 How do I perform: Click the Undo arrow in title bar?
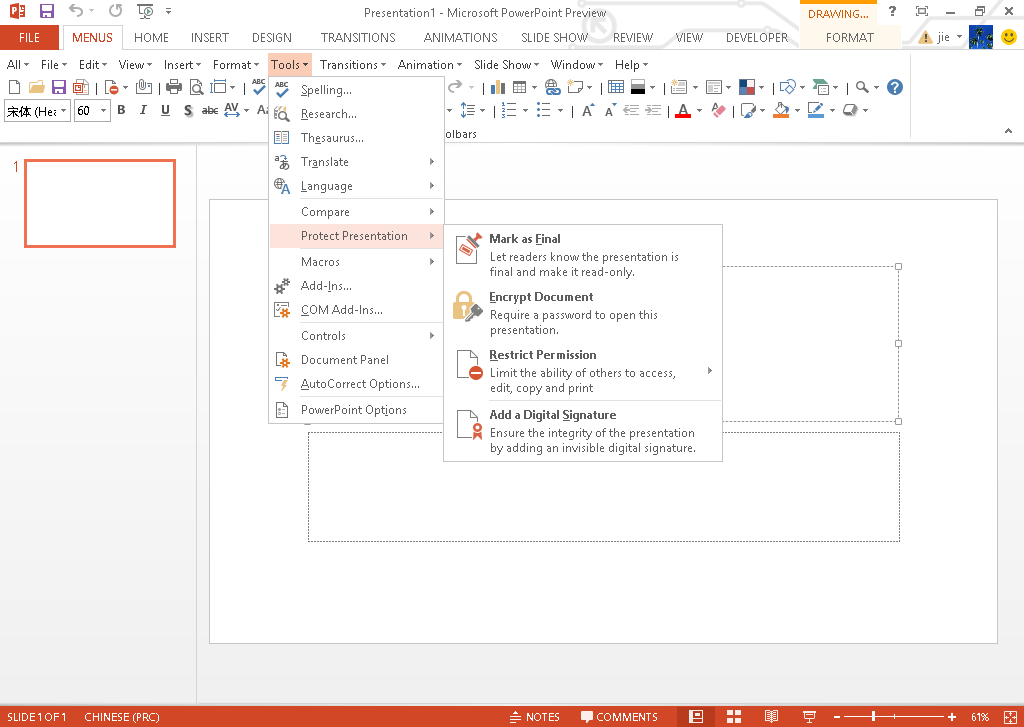coord(76,11)
